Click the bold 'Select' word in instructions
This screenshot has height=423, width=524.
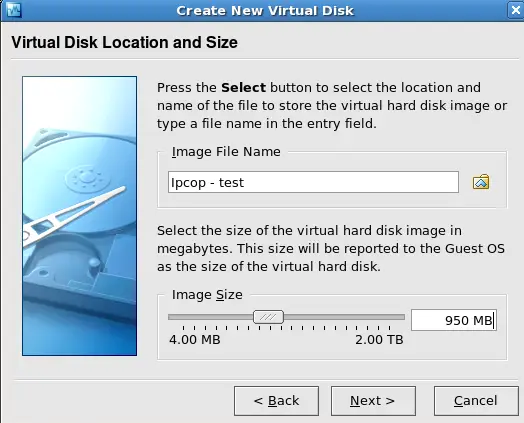[x=243, y=88]
